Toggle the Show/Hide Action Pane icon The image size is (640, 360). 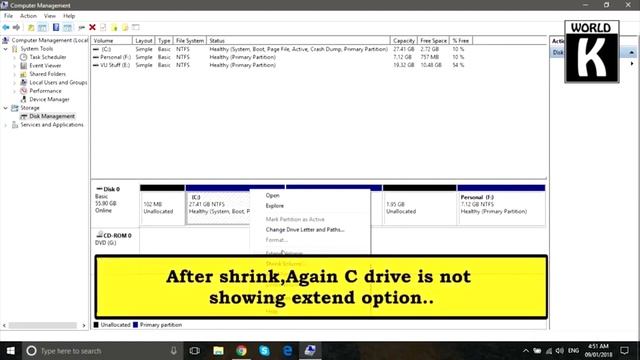tap(67, 27)
